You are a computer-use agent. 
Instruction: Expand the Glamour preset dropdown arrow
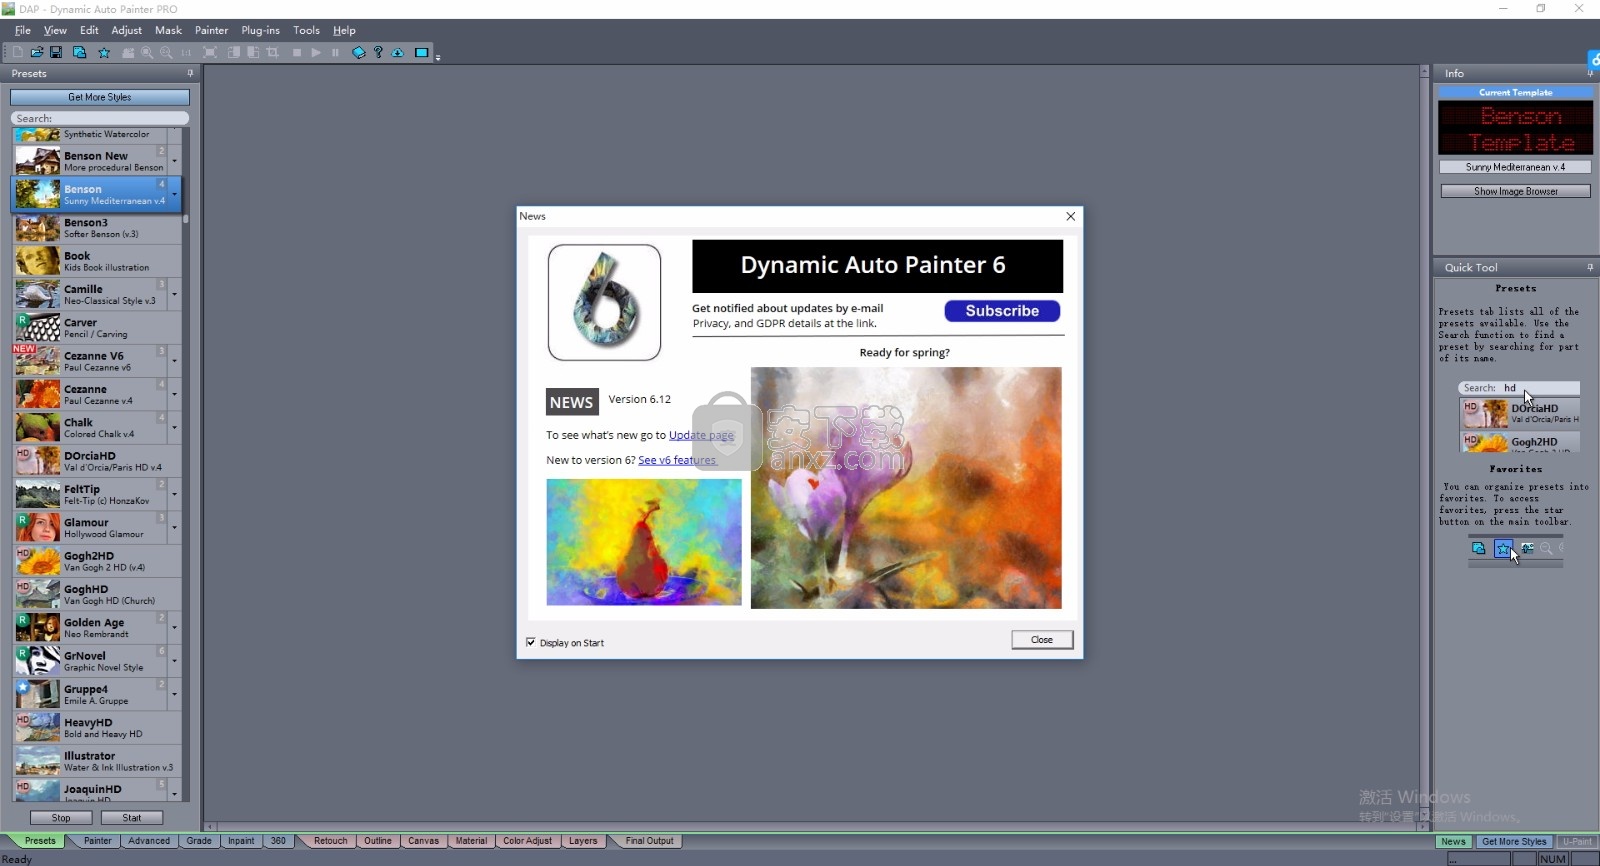tap(175, 527)
